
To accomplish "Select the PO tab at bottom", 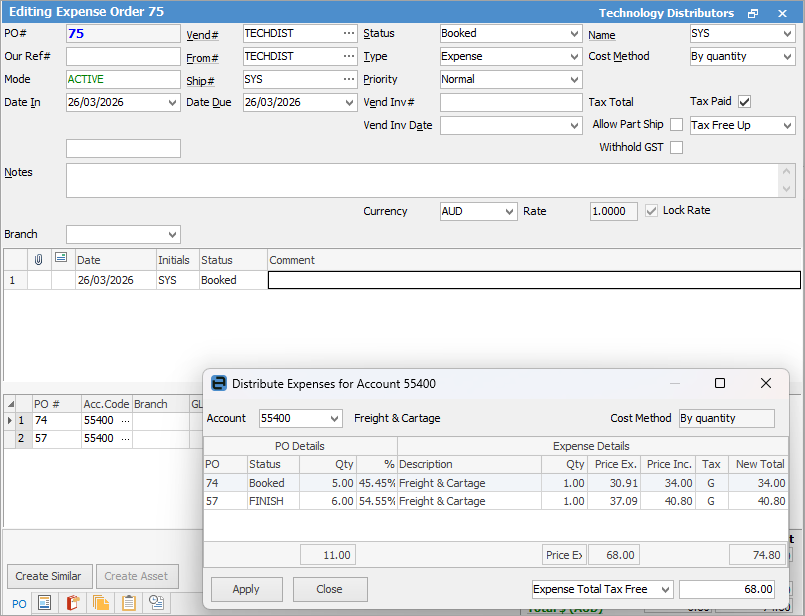I will tap(19, 603).
